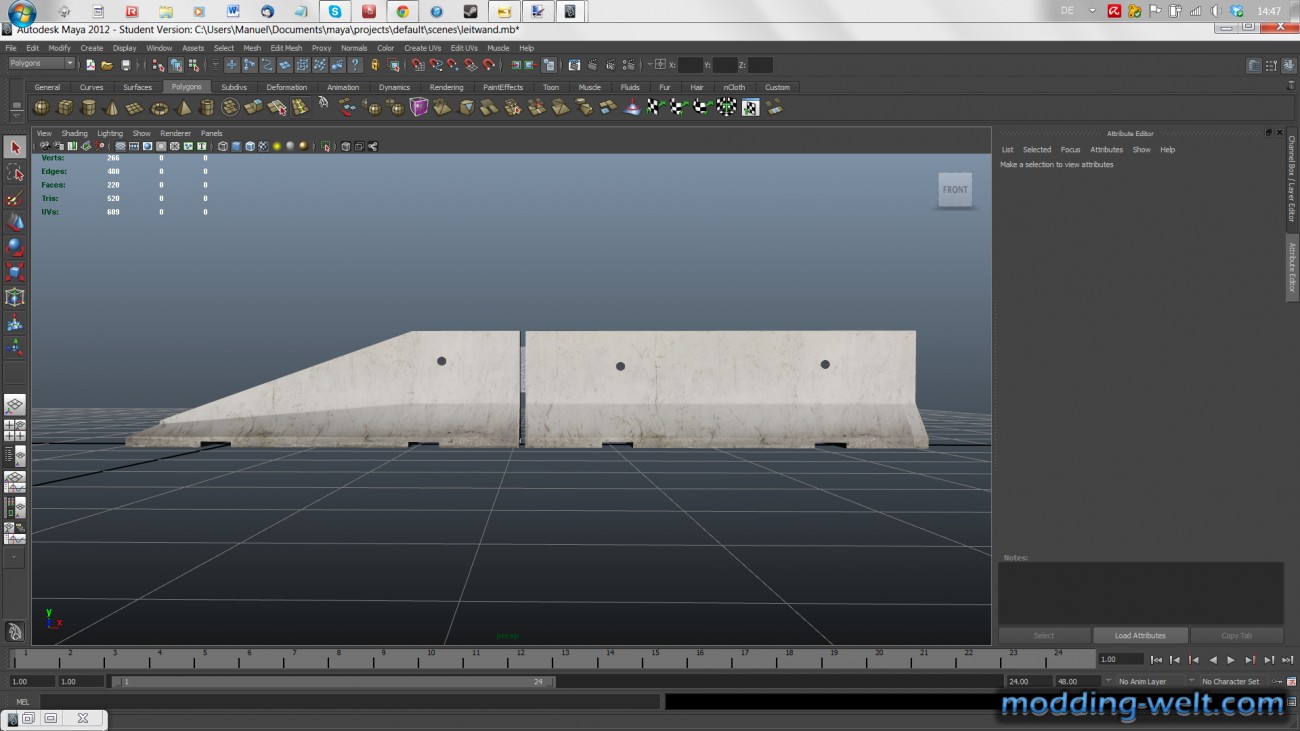
Task: Open the Polygons menu set dropdown
Action: coord(42,64)
